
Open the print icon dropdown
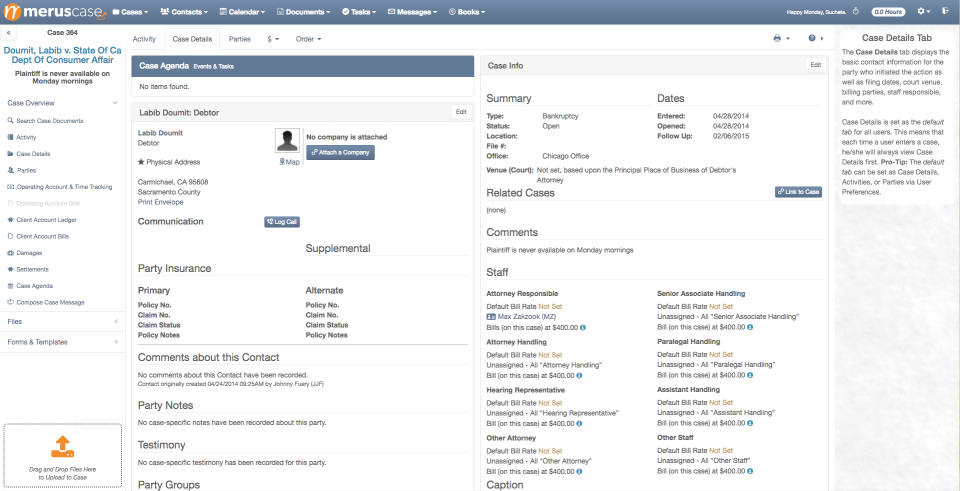coord(781,39)
